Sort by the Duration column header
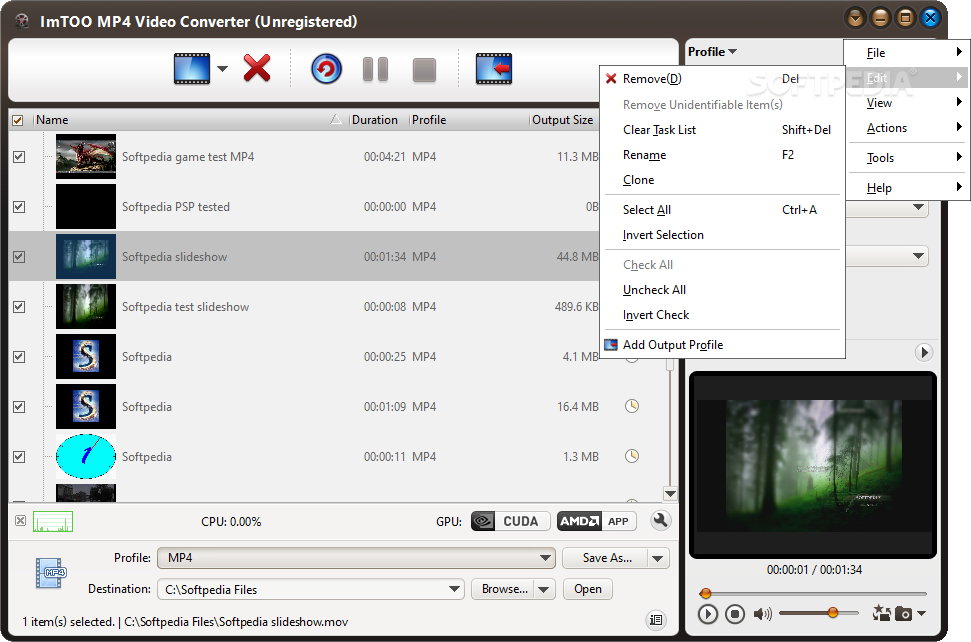The image size is (971, 642). click(x=378, y=119)
